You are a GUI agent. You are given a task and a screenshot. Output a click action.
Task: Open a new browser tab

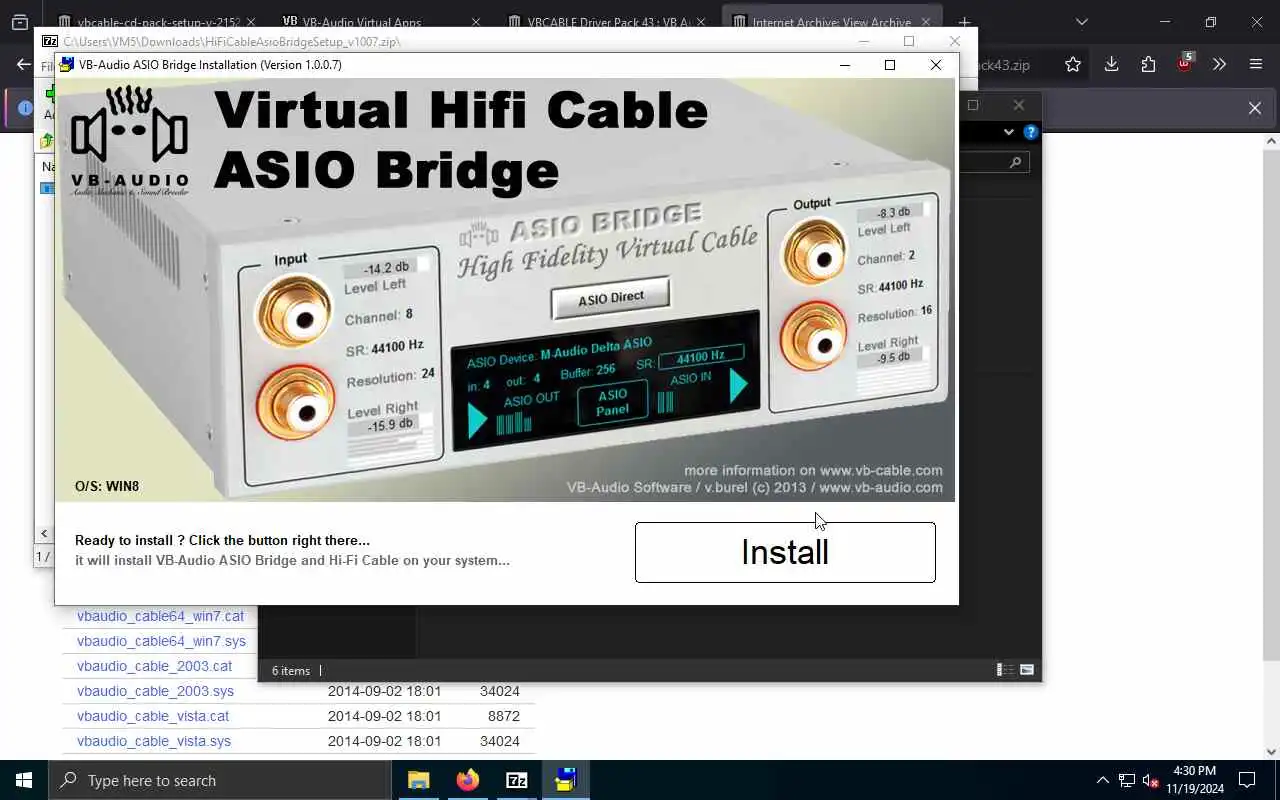point(964,22)
